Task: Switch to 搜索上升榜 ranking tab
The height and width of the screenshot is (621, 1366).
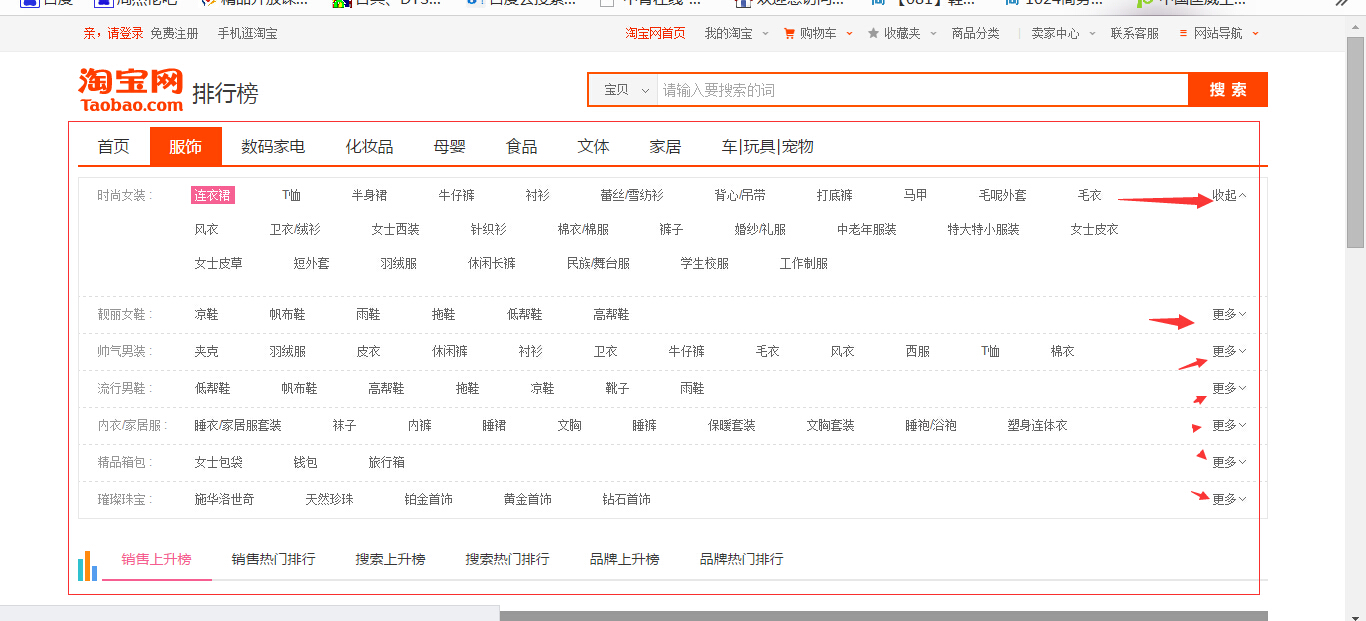Action: (390, 559)
